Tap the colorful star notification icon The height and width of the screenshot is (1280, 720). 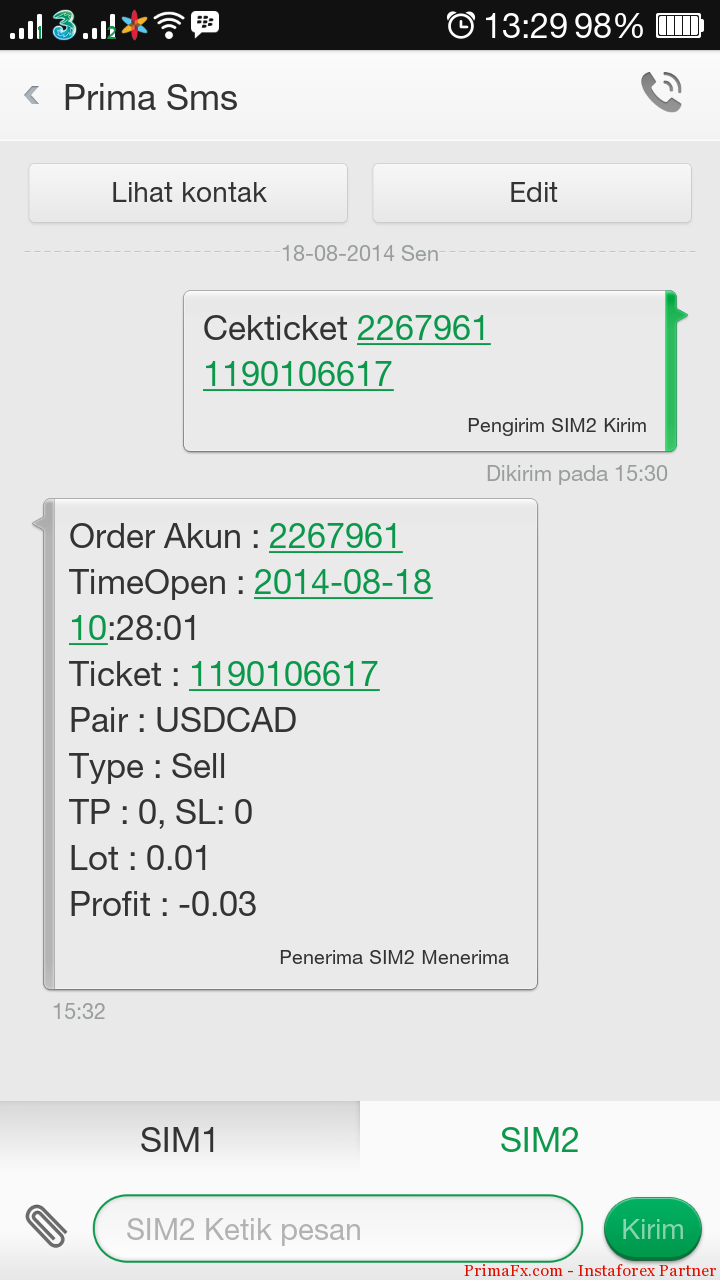pos(133,25)
